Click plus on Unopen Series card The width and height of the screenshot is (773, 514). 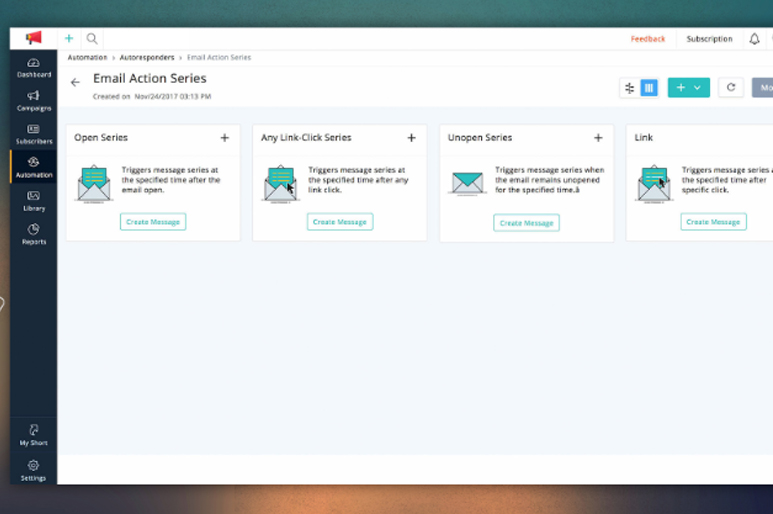click(x=598, y=138)
